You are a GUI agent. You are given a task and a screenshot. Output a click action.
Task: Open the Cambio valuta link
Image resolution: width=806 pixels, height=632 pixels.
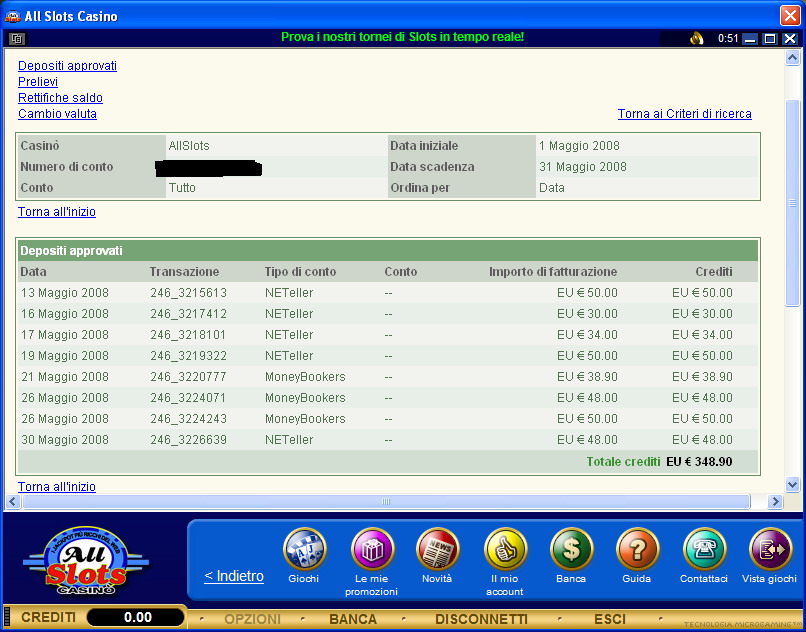[57, 114]
